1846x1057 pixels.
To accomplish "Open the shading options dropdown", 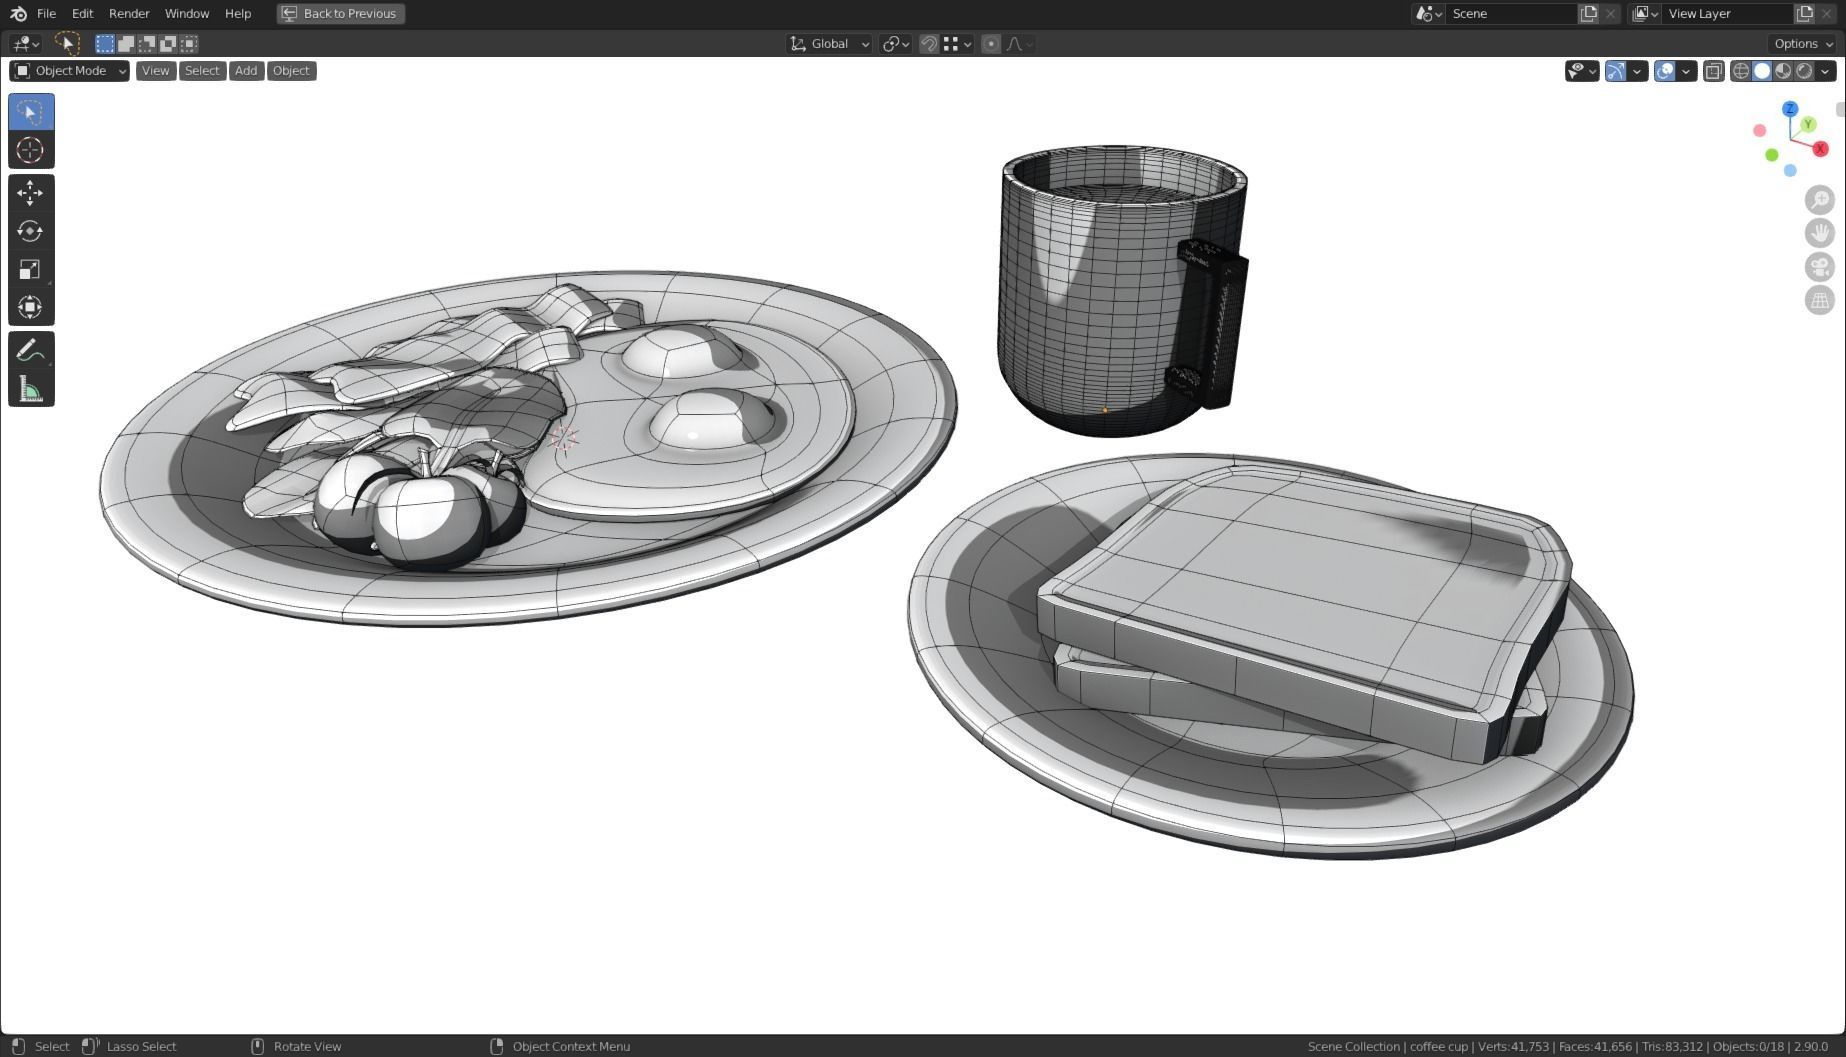I will click(1826, 71).
